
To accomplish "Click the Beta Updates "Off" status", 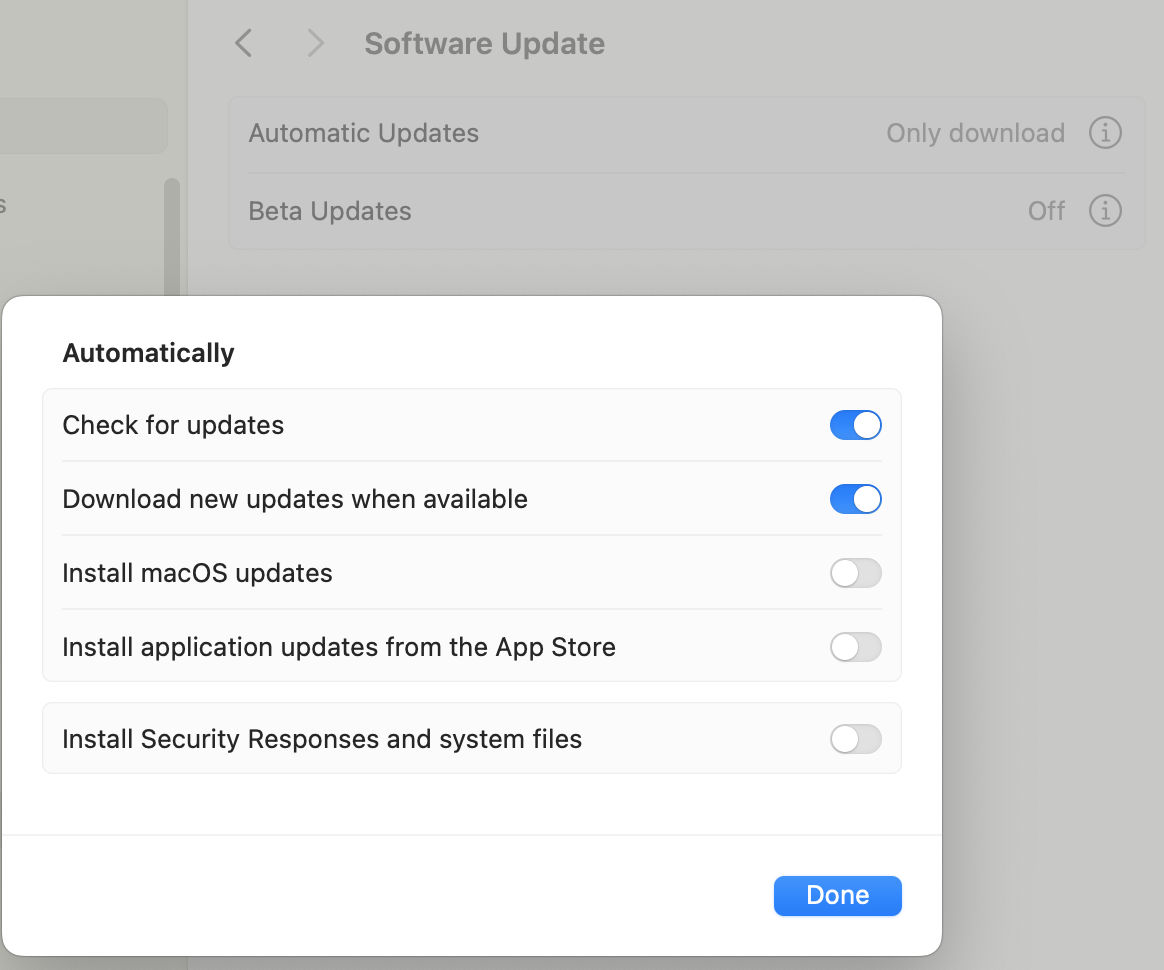I will (x=1046, y=211).
